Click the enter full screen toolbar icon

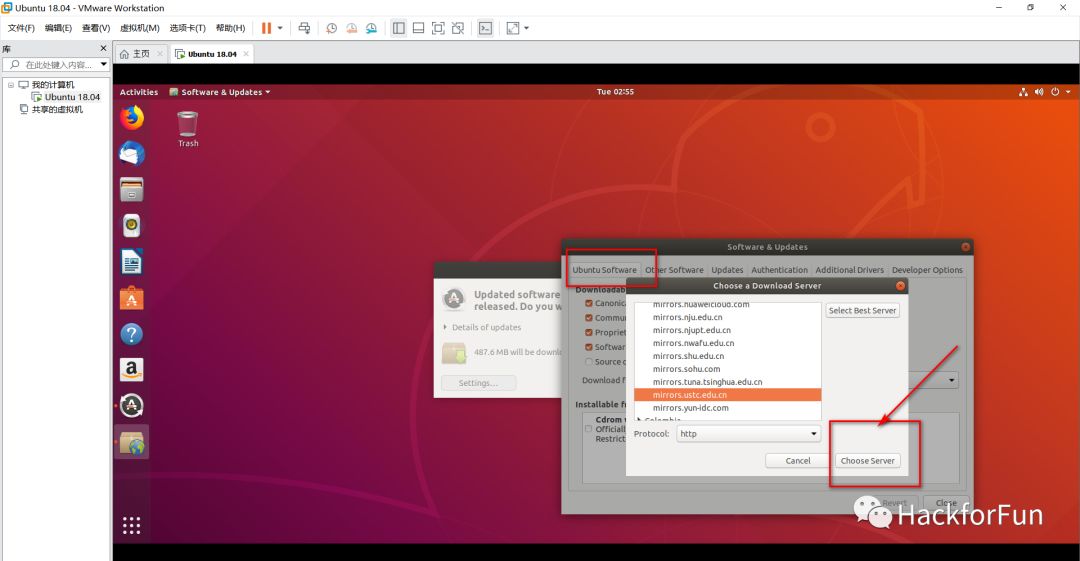coord(438,28)
